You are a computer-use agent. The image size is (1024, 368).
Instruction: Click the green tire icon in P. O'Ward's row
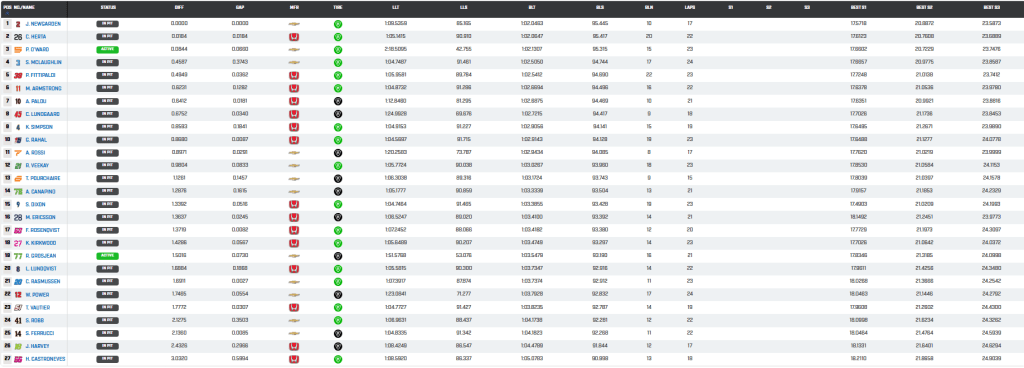click(338, 50)
